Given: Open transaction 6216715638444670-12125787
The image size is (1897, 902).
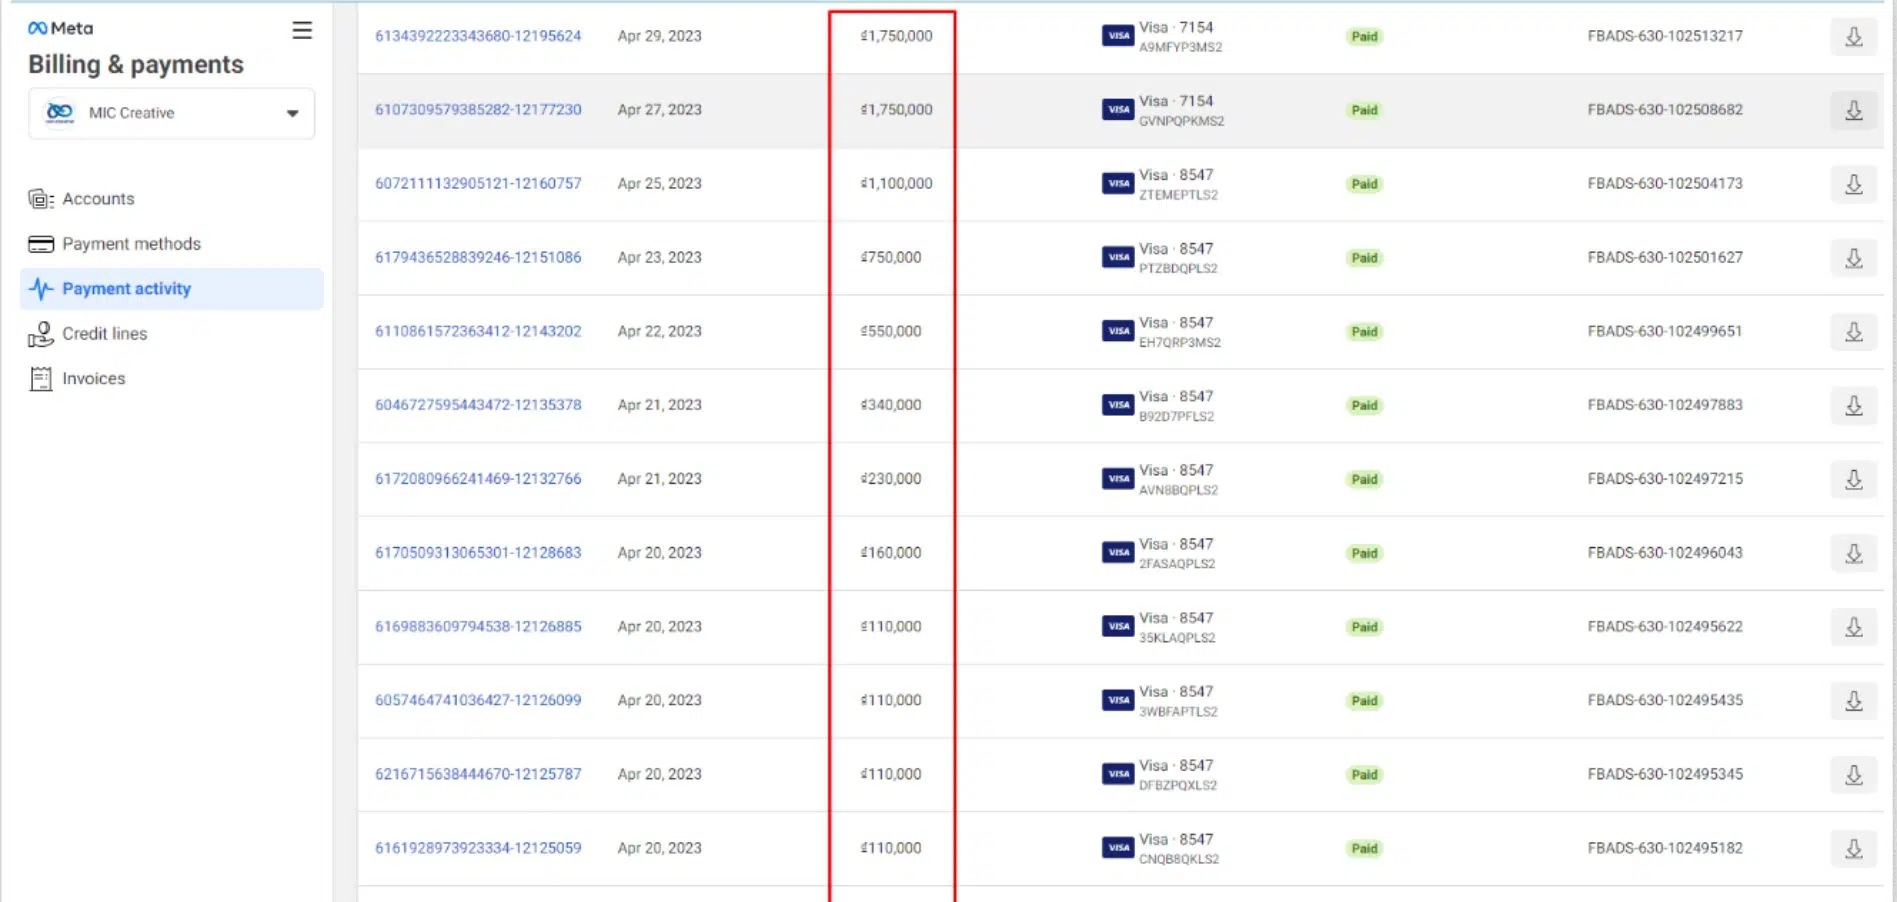Looking at the screenshot, I should pyautogui.click(x=478, y=774).
